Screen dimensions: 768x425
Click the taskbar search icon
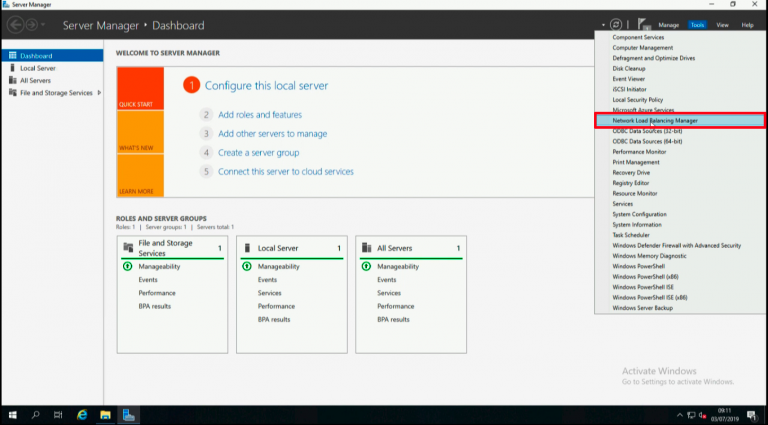point(35,415)
